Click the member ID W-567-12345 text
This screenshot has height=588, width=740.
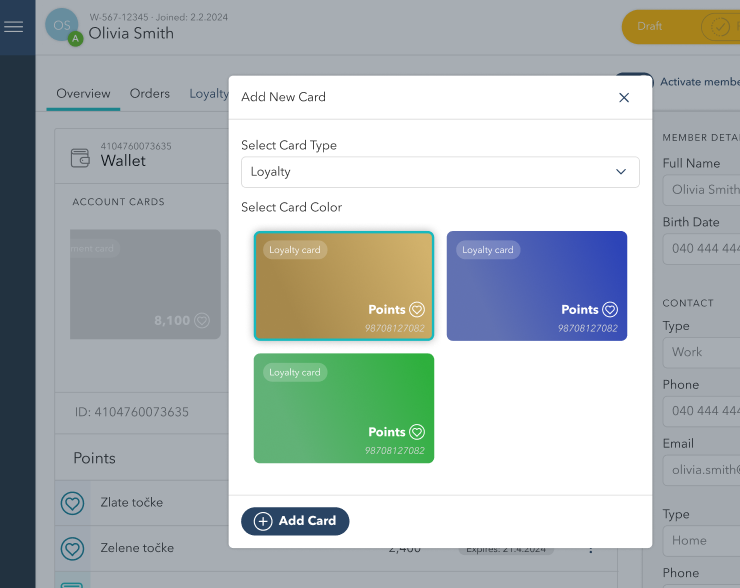point(119,17)
